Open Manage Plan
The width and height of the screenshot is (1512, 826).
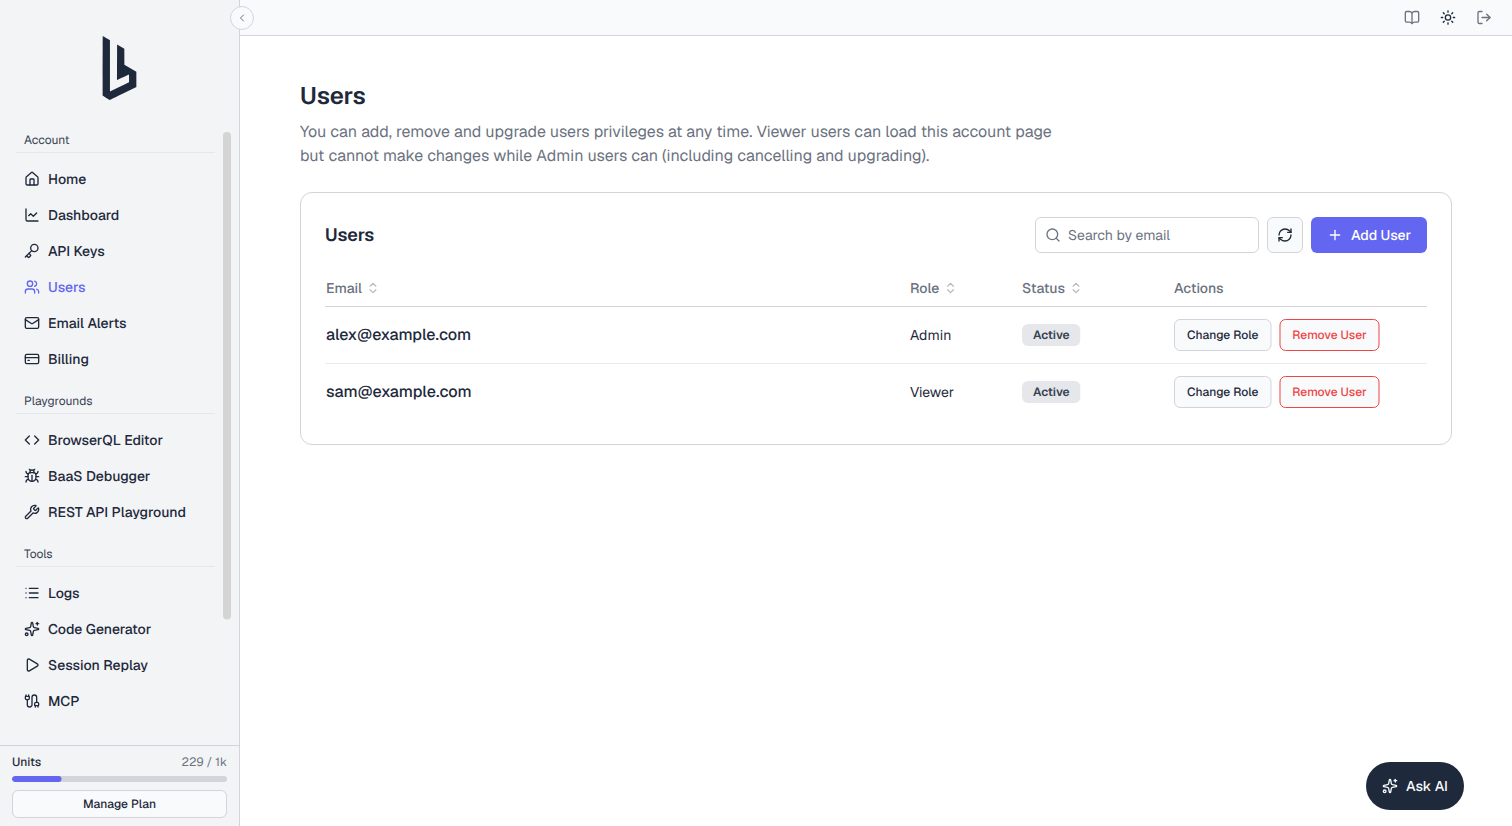click(119, 804)
